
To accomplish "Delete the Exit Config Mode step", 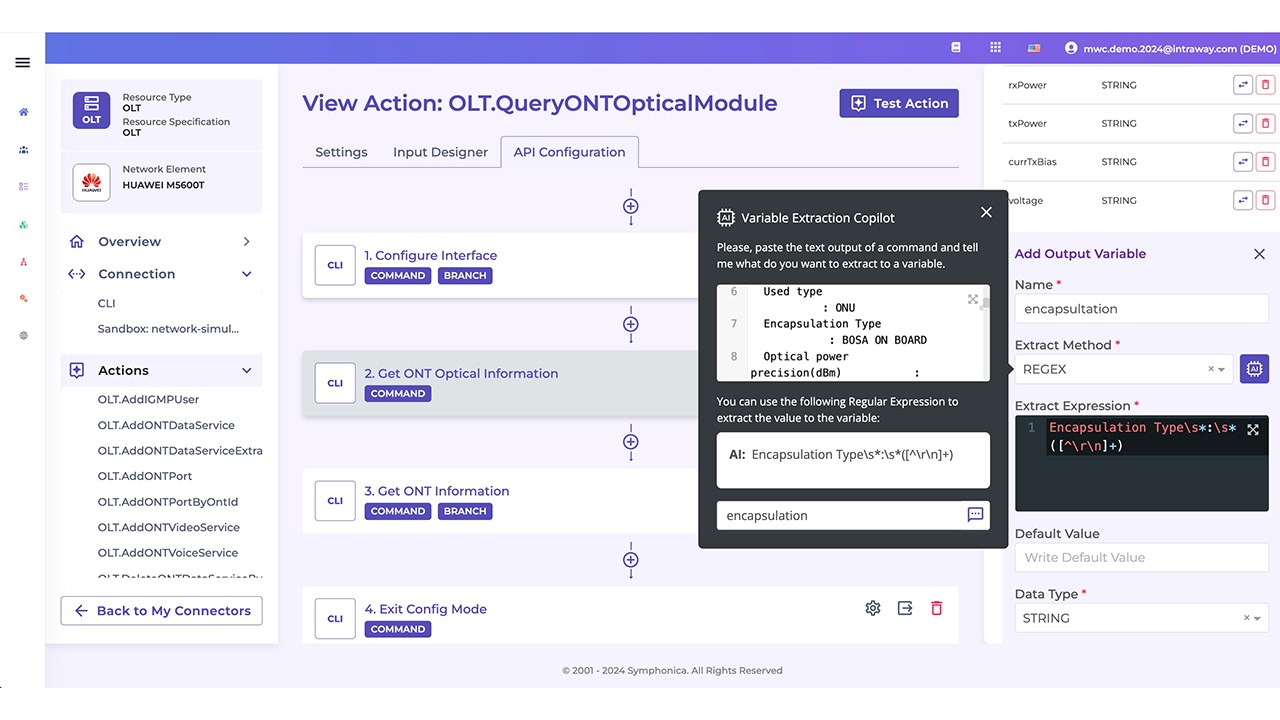I will pos(937,608).
